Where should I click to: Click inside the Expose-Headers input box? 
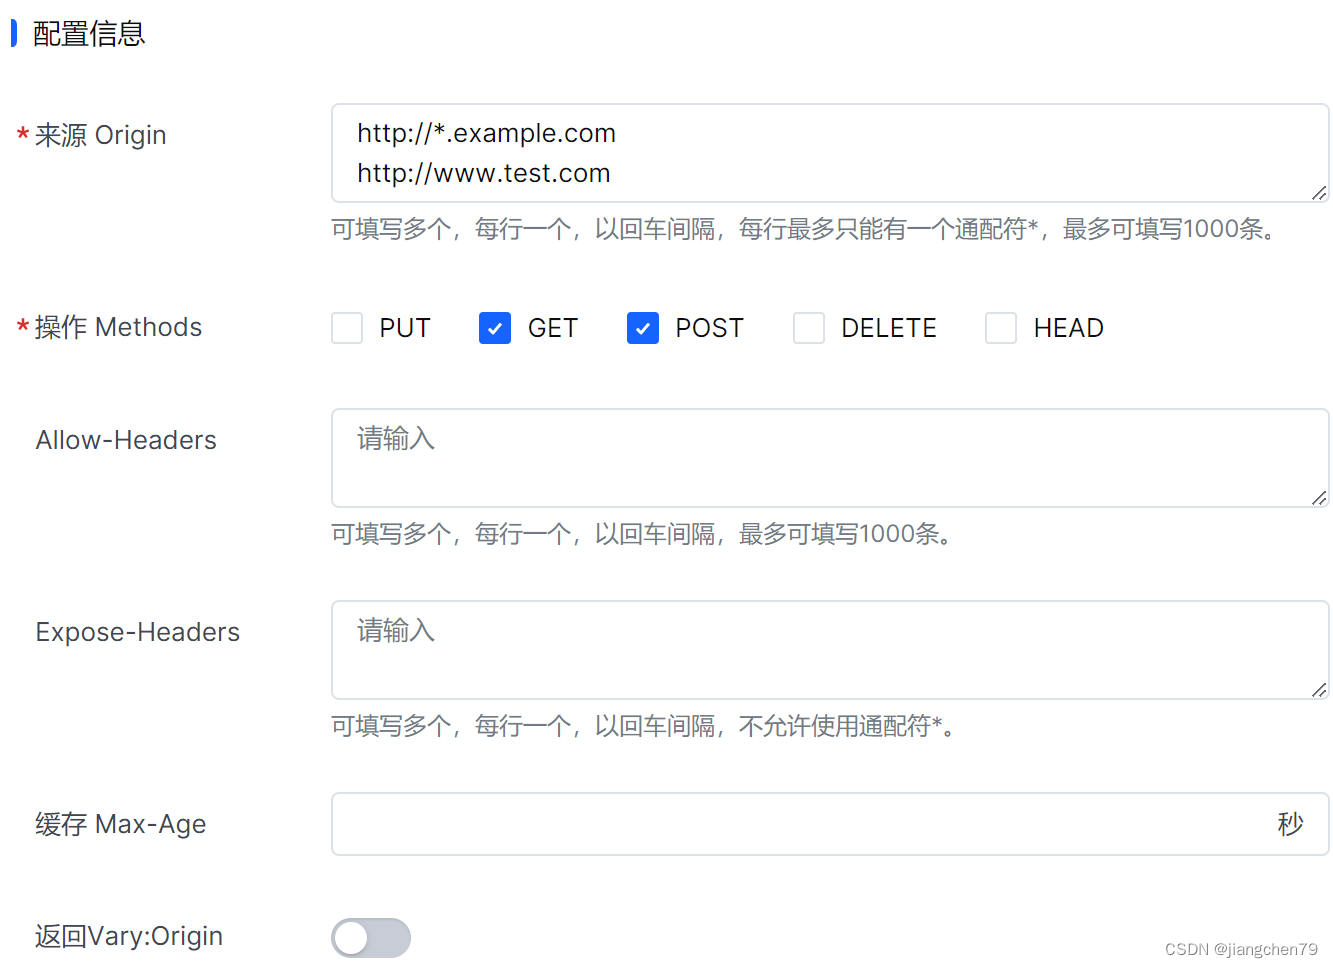click(700, 650)
